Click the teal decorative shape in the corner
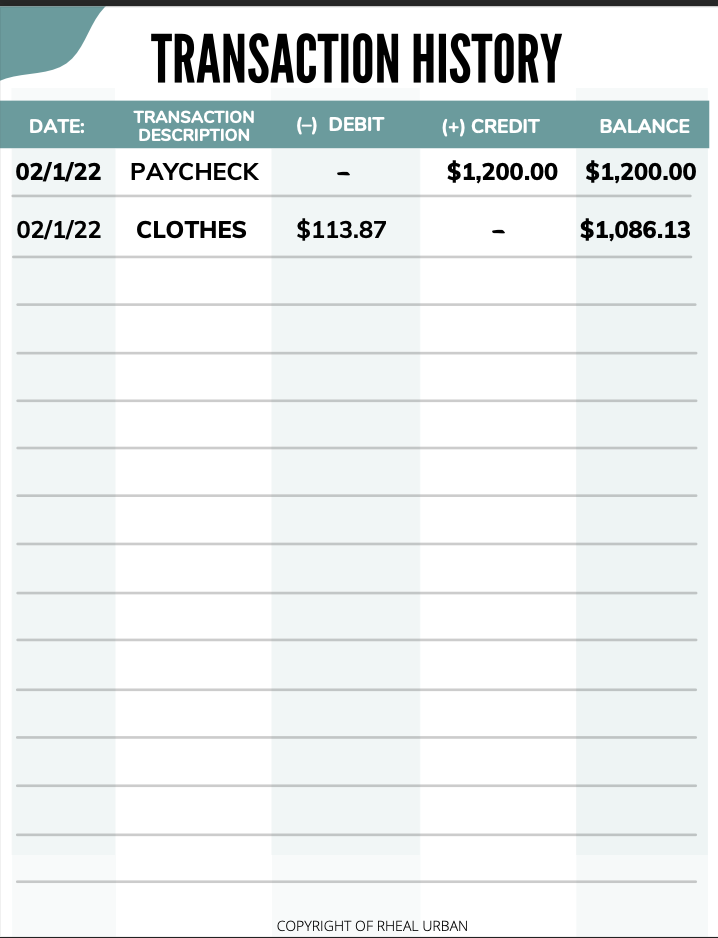Image resolution: width=718 pixels, height=938 pixels. 40,40
